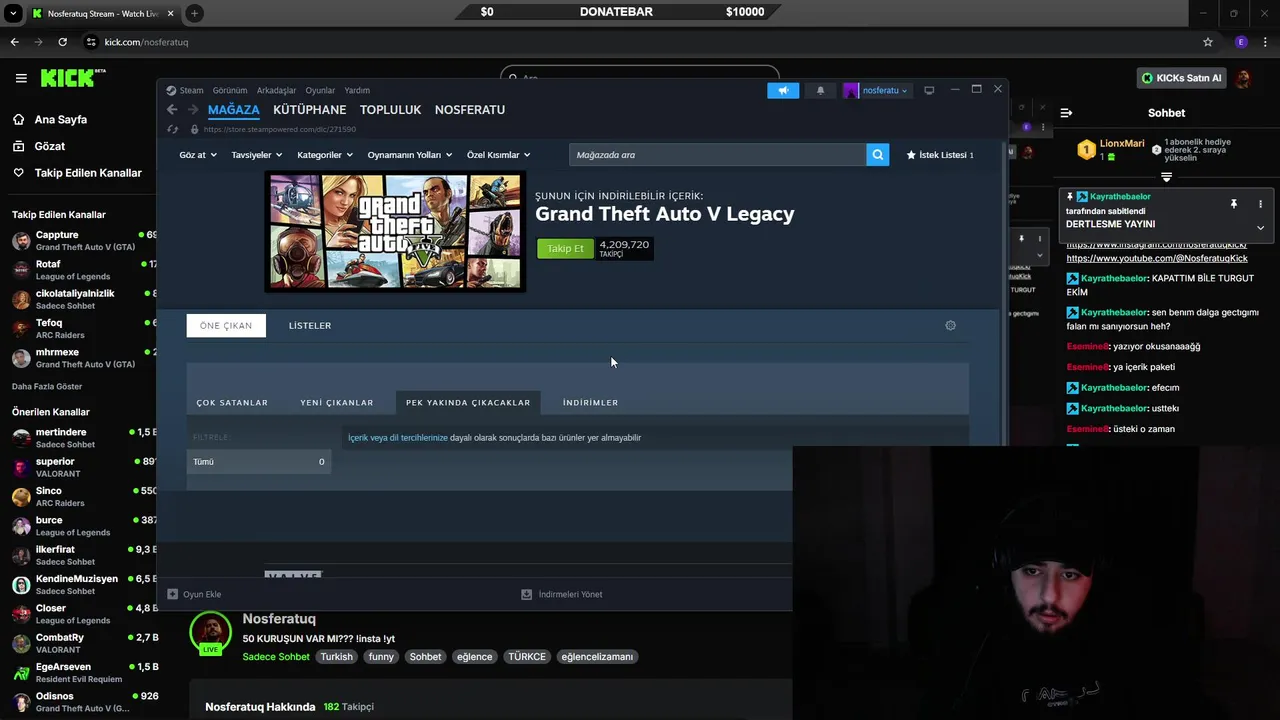Open pinned message three-dot options
This screenshot has width=1280, height=720.
coord(1260,204)
